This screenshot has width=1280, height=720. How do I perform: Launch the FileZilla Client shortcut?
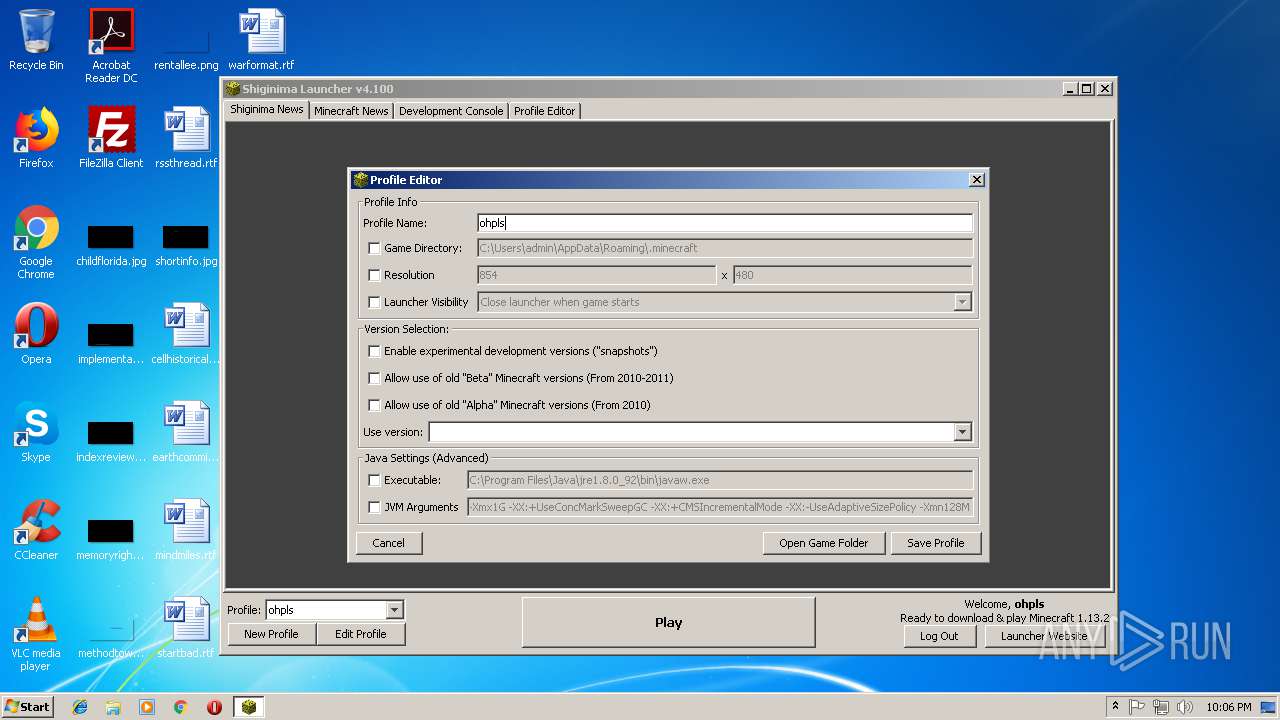click(111, 138)
